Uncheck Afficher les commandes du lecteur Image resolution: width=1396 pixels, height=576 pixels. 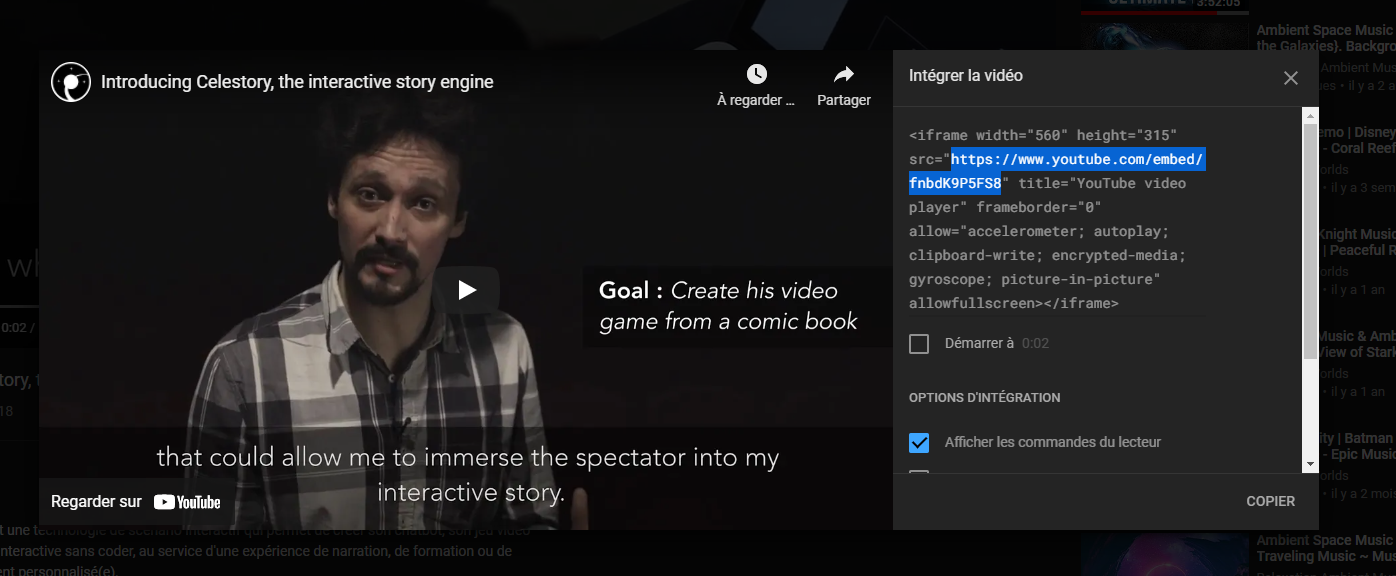(x=919, y=442)
